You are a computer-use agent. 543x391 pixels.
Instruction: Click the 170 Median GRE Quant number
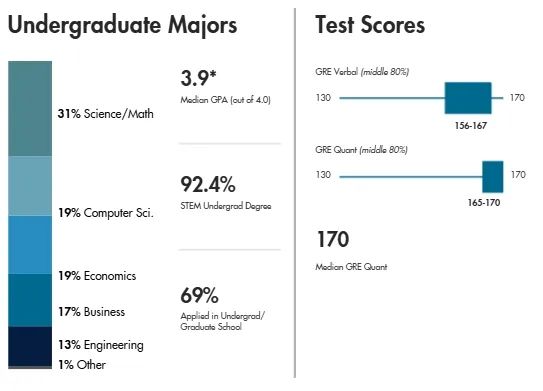coord(333,239)
